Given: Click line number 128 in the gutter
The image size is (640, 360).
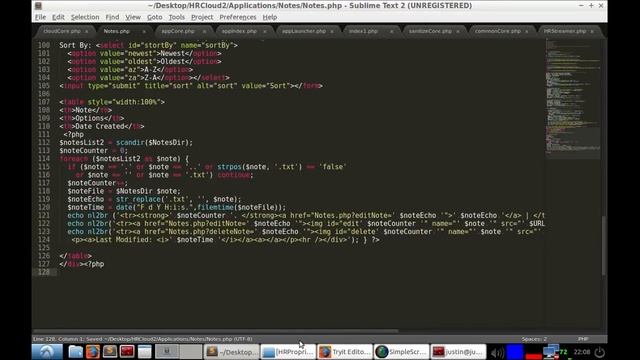Looking at the screenshot, I should pos(44,272).
